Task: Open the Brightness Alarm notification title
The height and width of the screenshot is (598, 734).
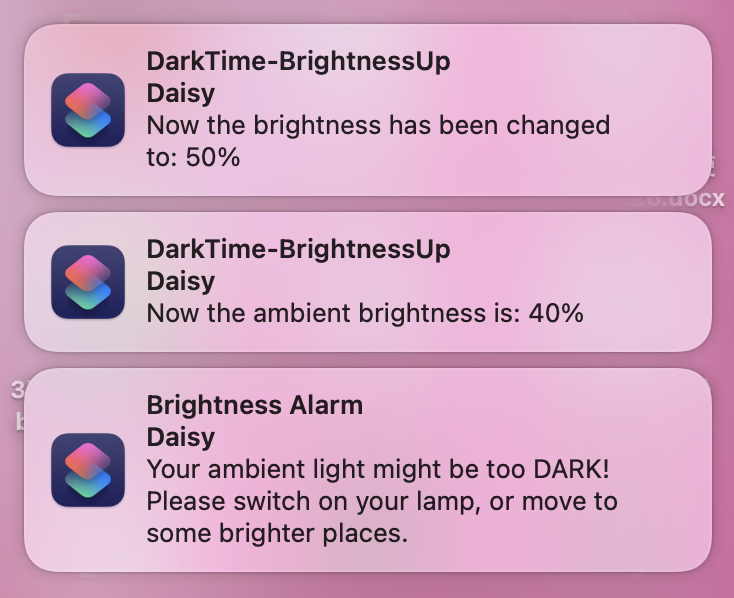Action: tap(255, 405)
